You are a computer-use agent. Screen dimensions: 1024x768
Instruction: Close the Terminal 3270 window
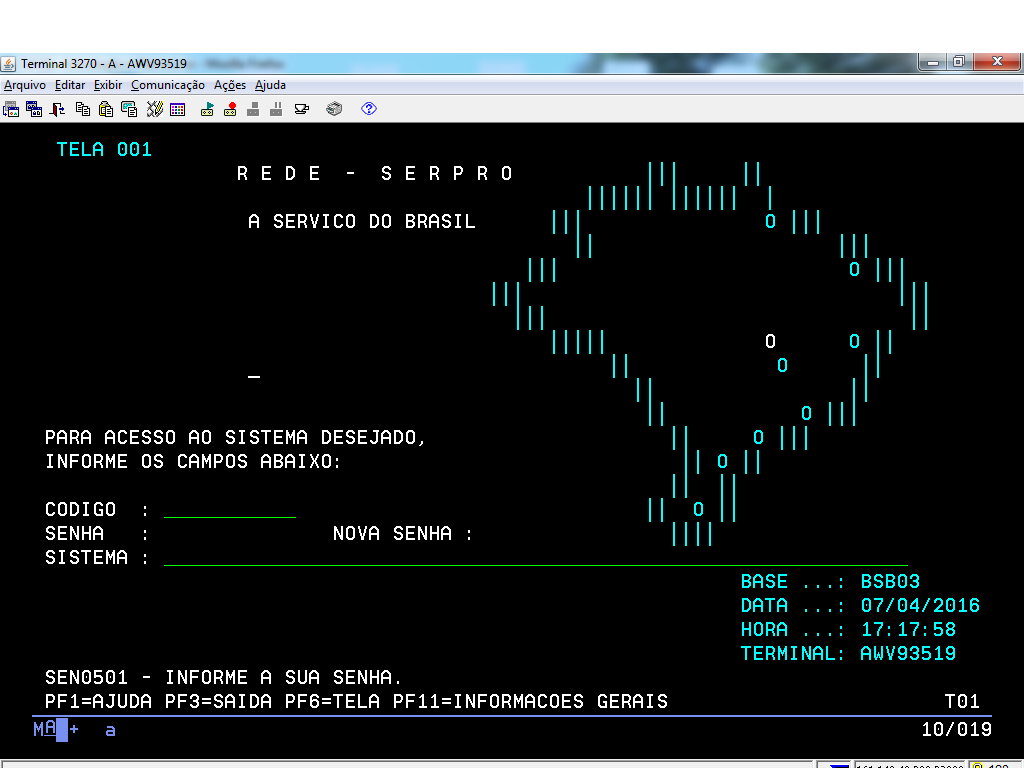[x=997, y=62]
